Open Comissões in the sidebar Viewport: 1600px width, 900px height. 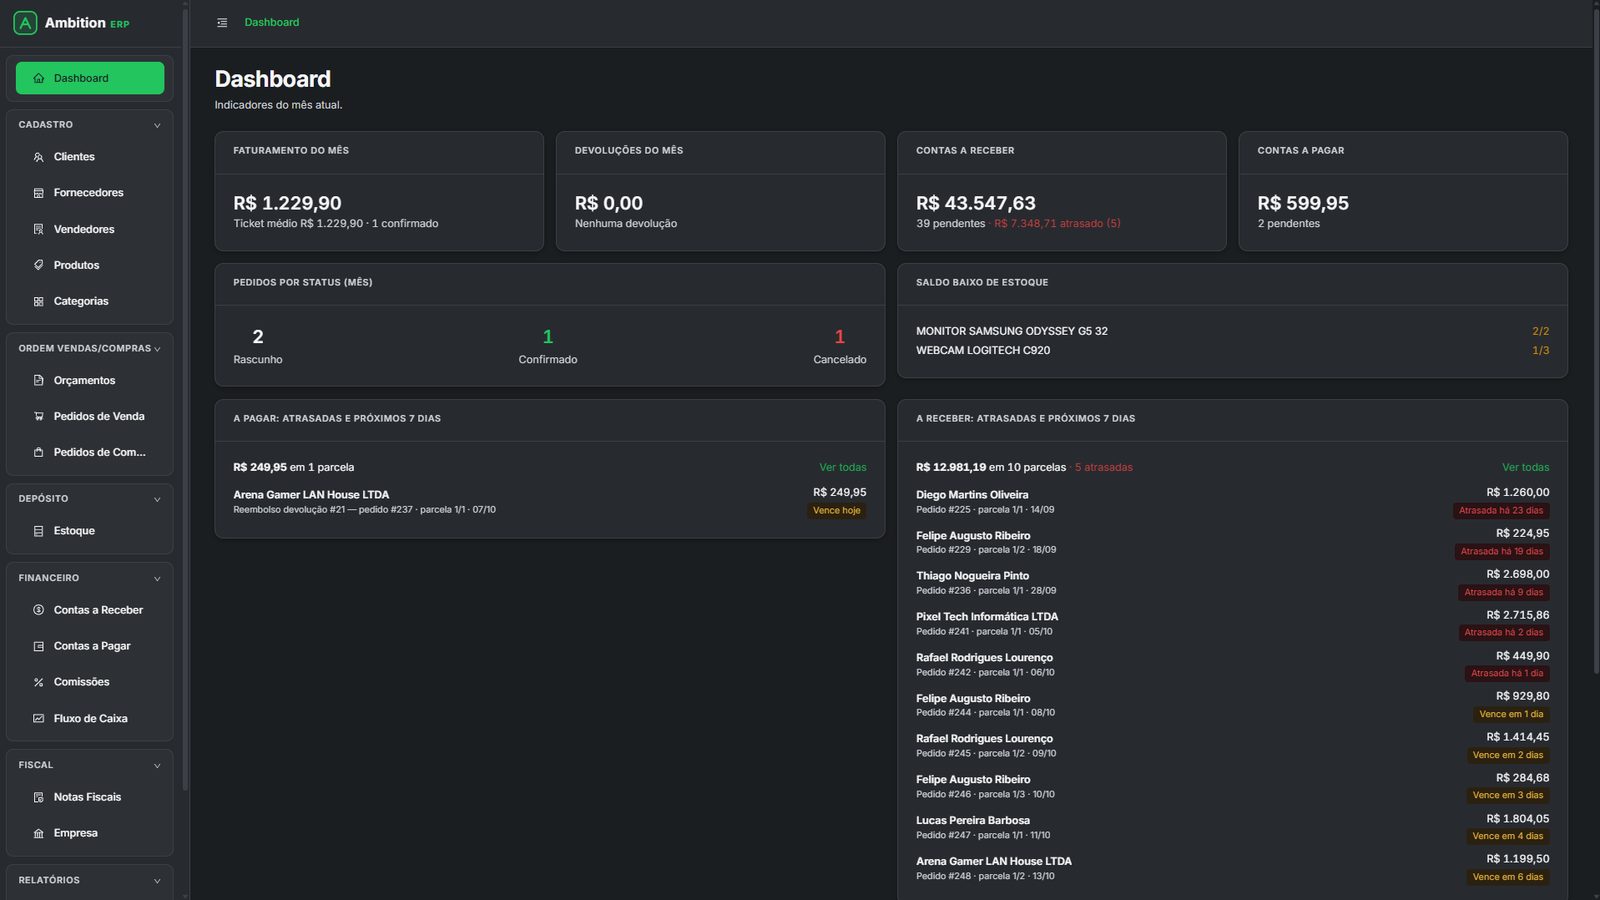point(90,682)
